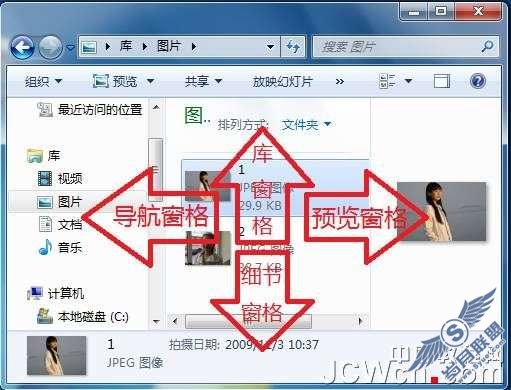Viewport: 511px width, 390px height.
Task: Show more toolbar commands with » chevron
Action: (339, 82)
